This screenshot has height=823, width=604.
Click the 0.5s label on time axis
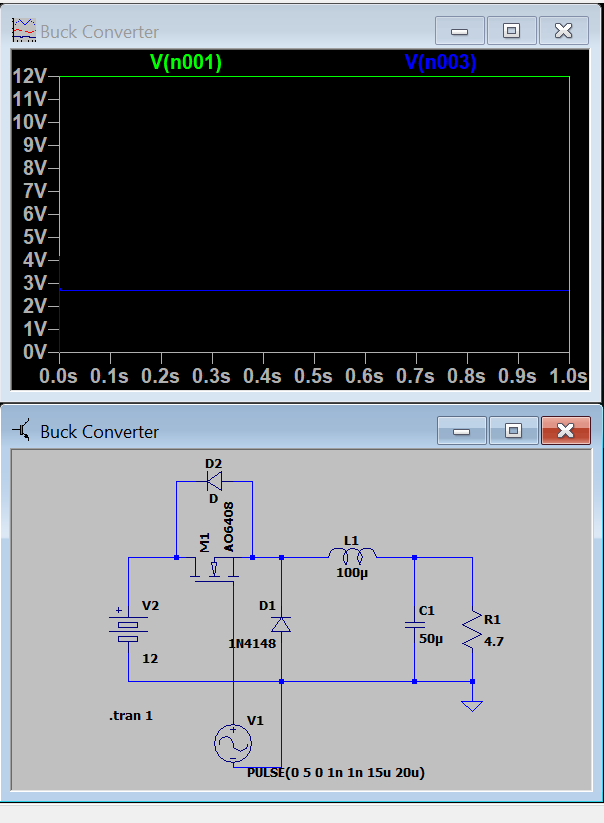coord(313,376)
